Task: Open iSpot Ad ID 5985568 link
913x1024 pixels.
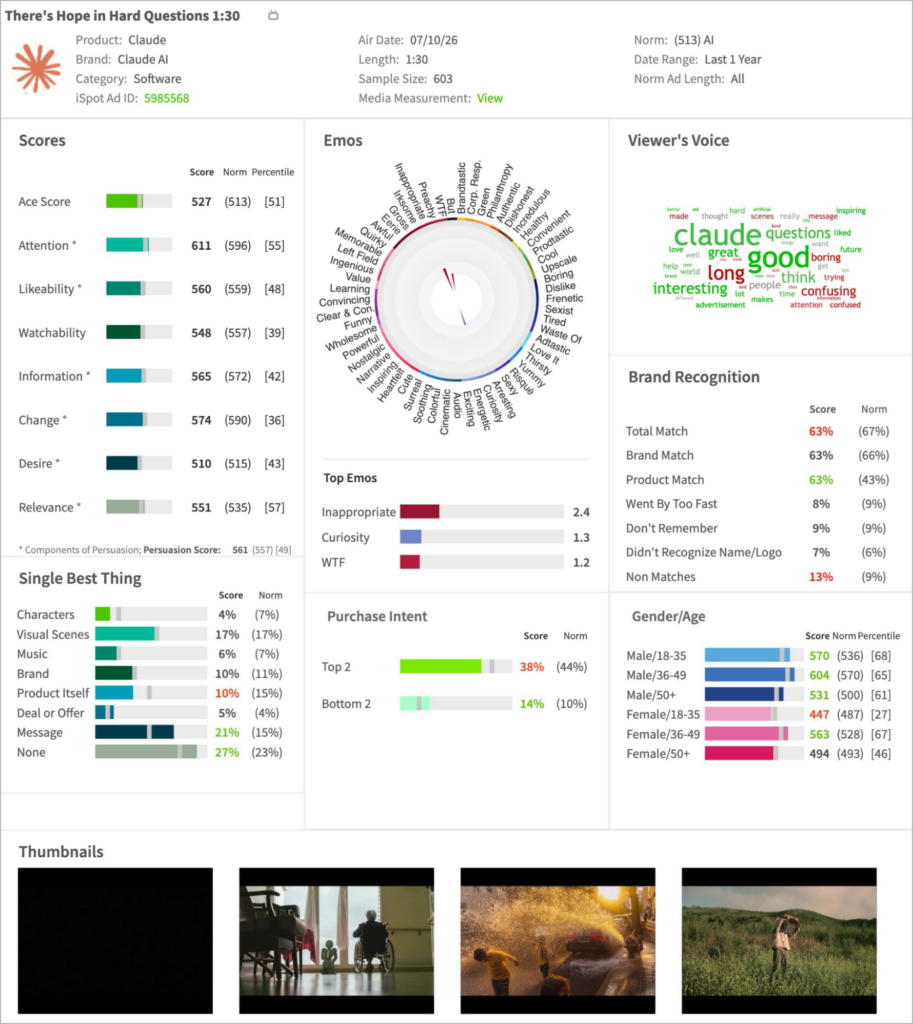Action: coord(167,98)
